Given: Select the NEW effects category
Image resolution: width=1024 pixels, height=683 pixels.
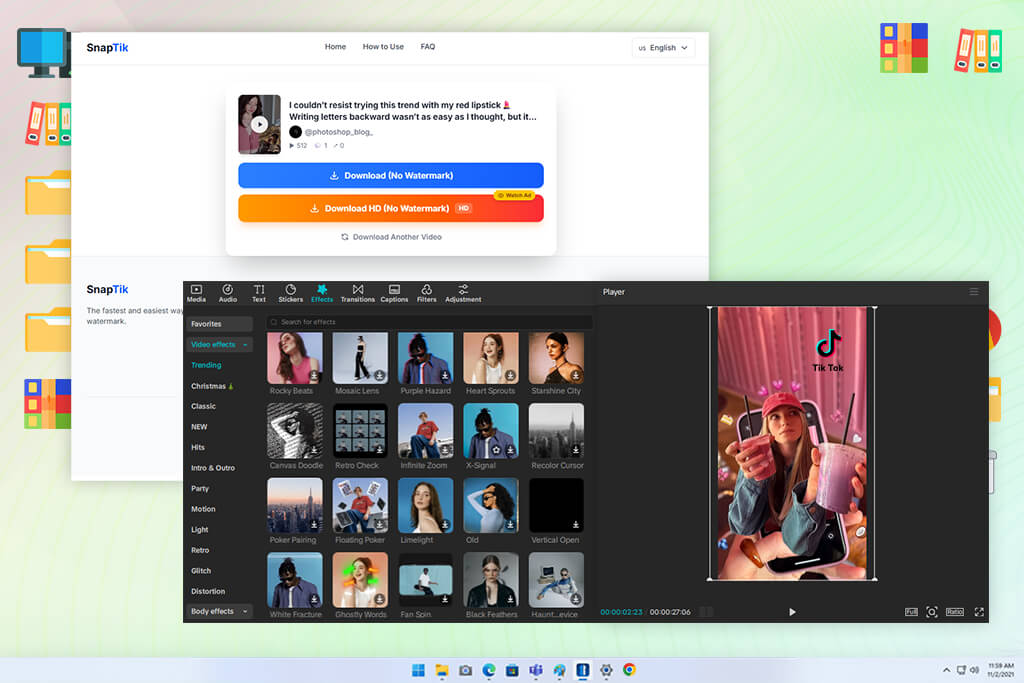Looking at the screenshot, I should tap(199, 426).
